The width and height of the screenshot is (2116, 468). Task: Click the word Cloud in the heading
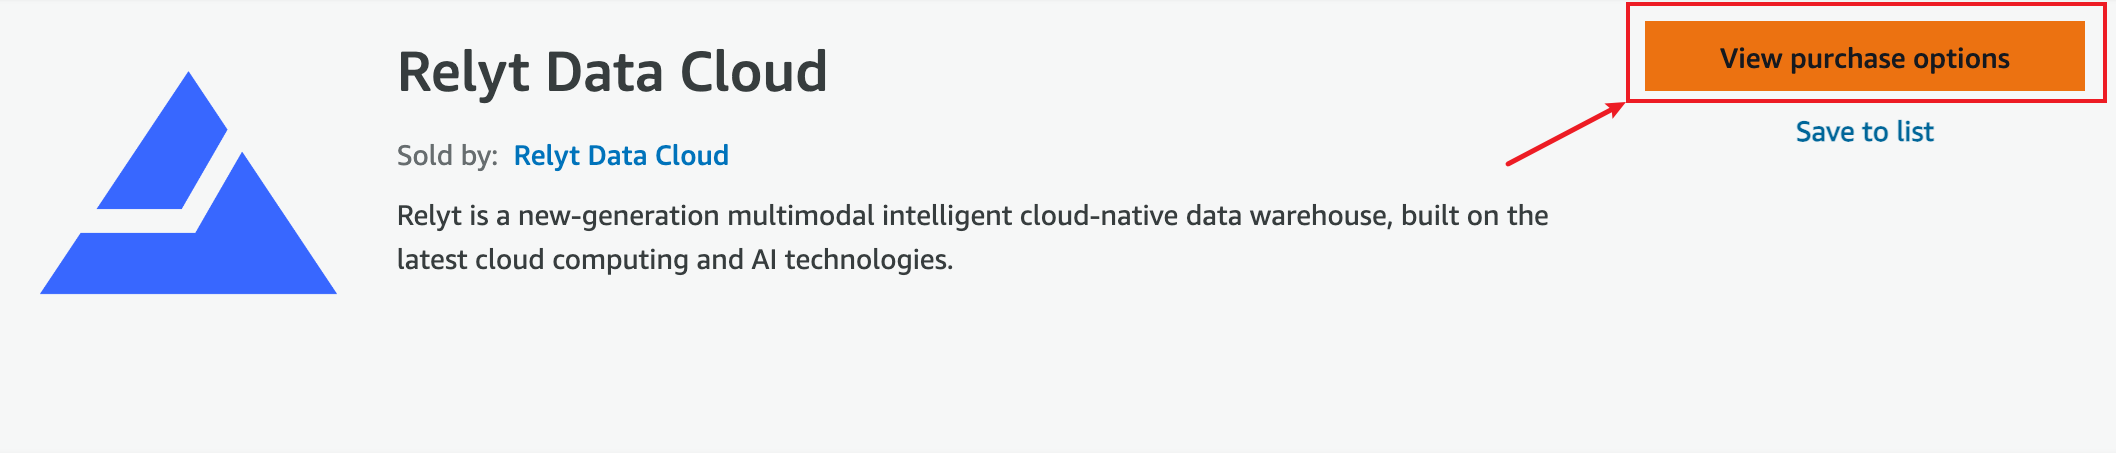[x=753, y=72]
